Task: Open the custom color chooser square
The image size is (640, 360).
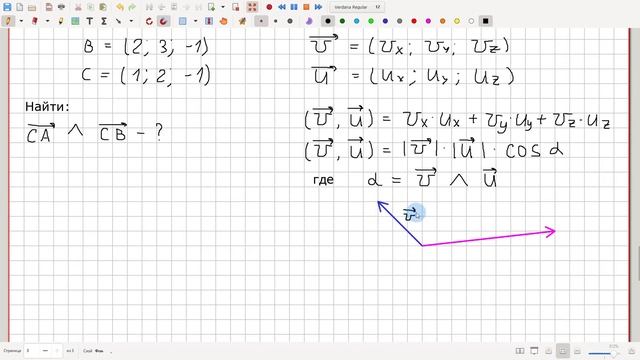Action: click(486, 21)
